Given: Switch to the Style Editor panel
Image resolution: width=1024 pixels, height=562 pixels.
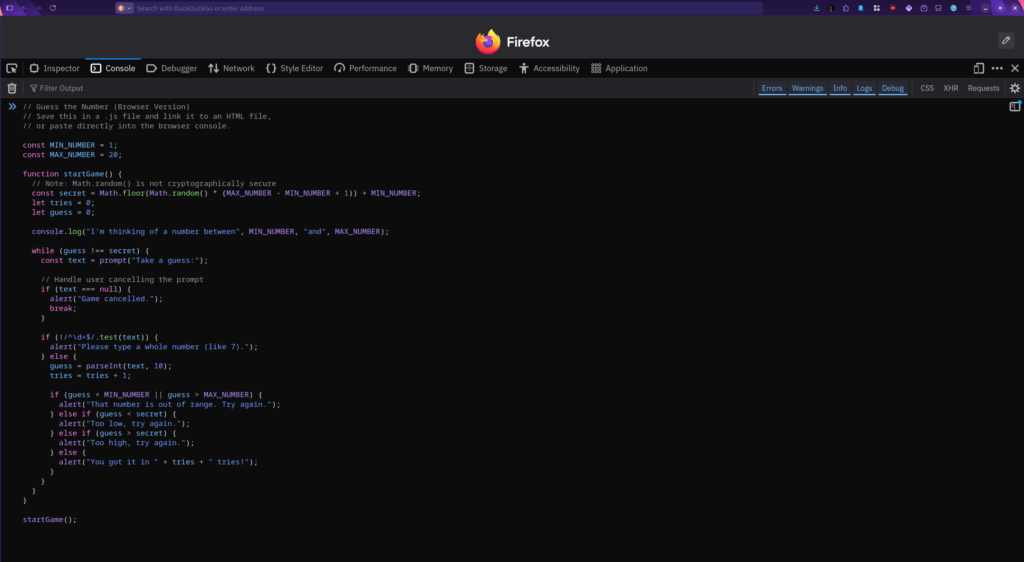Looking at the screenshot, I should point(294,68).
